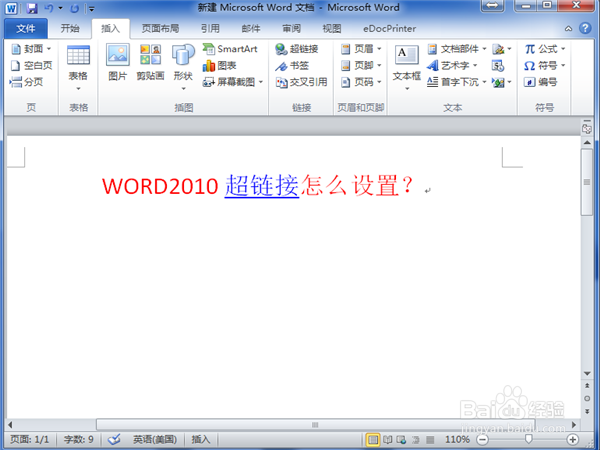
Task: Click the zoom slider handle
Action: 529,439
